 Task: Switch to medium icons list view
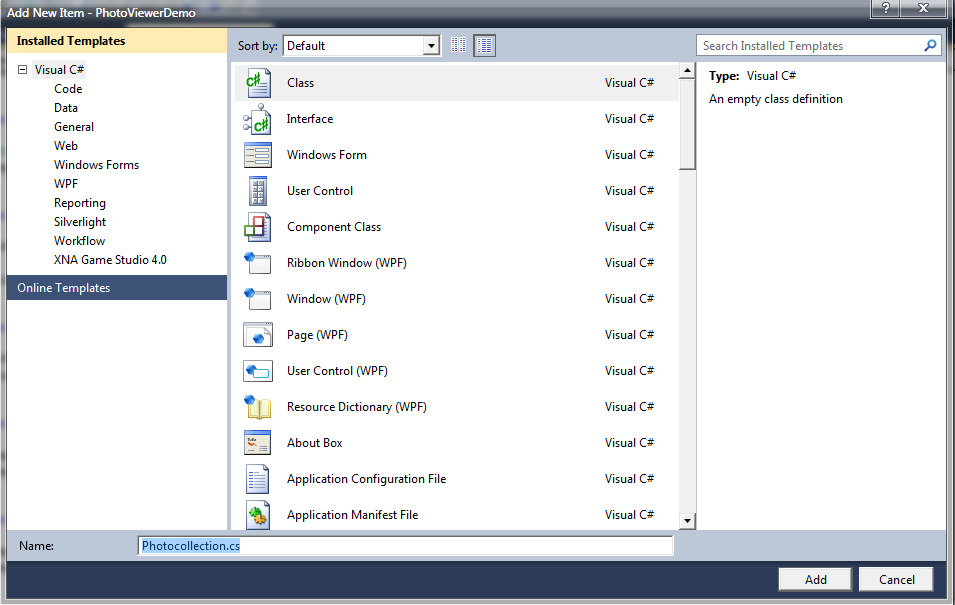tap(485, 46)
